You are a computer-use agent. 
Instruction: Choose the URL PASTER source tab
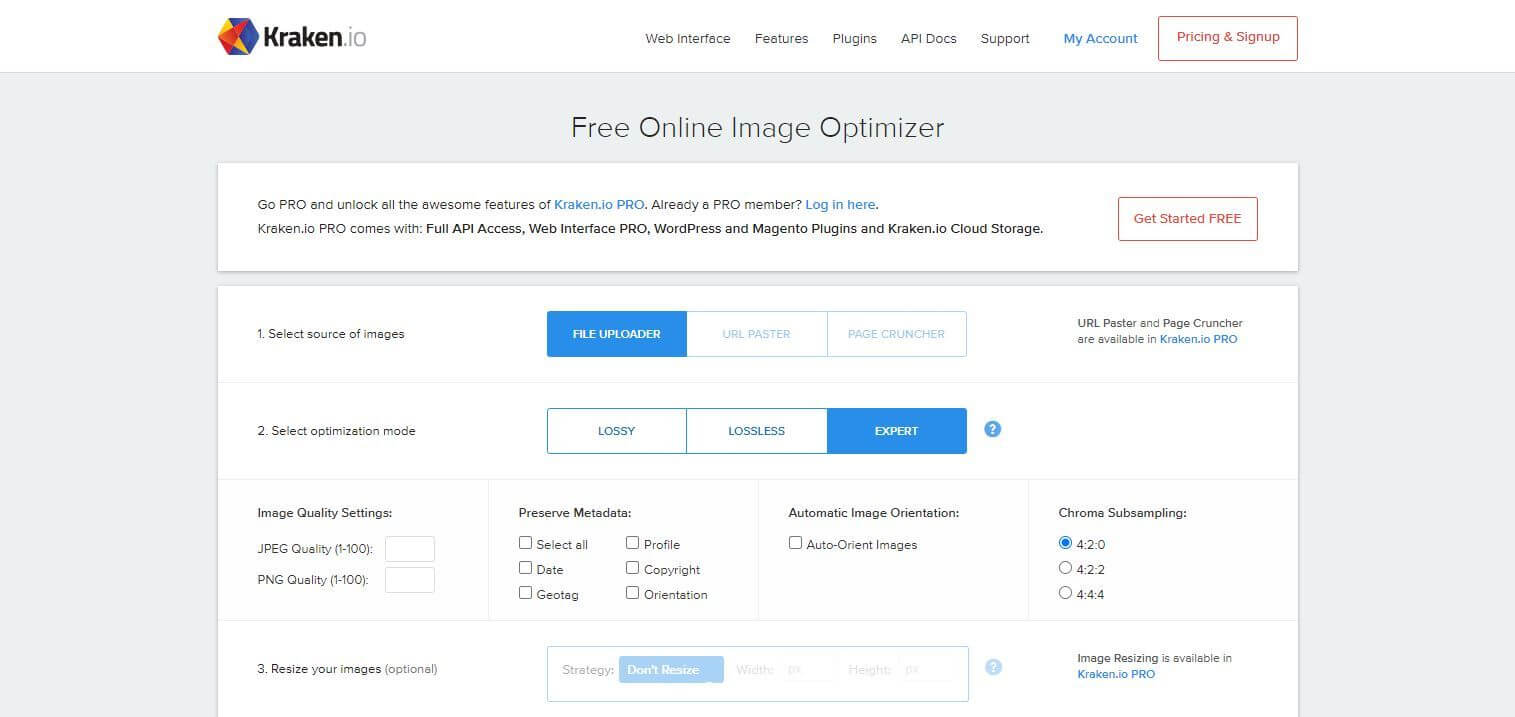[756, 334]
